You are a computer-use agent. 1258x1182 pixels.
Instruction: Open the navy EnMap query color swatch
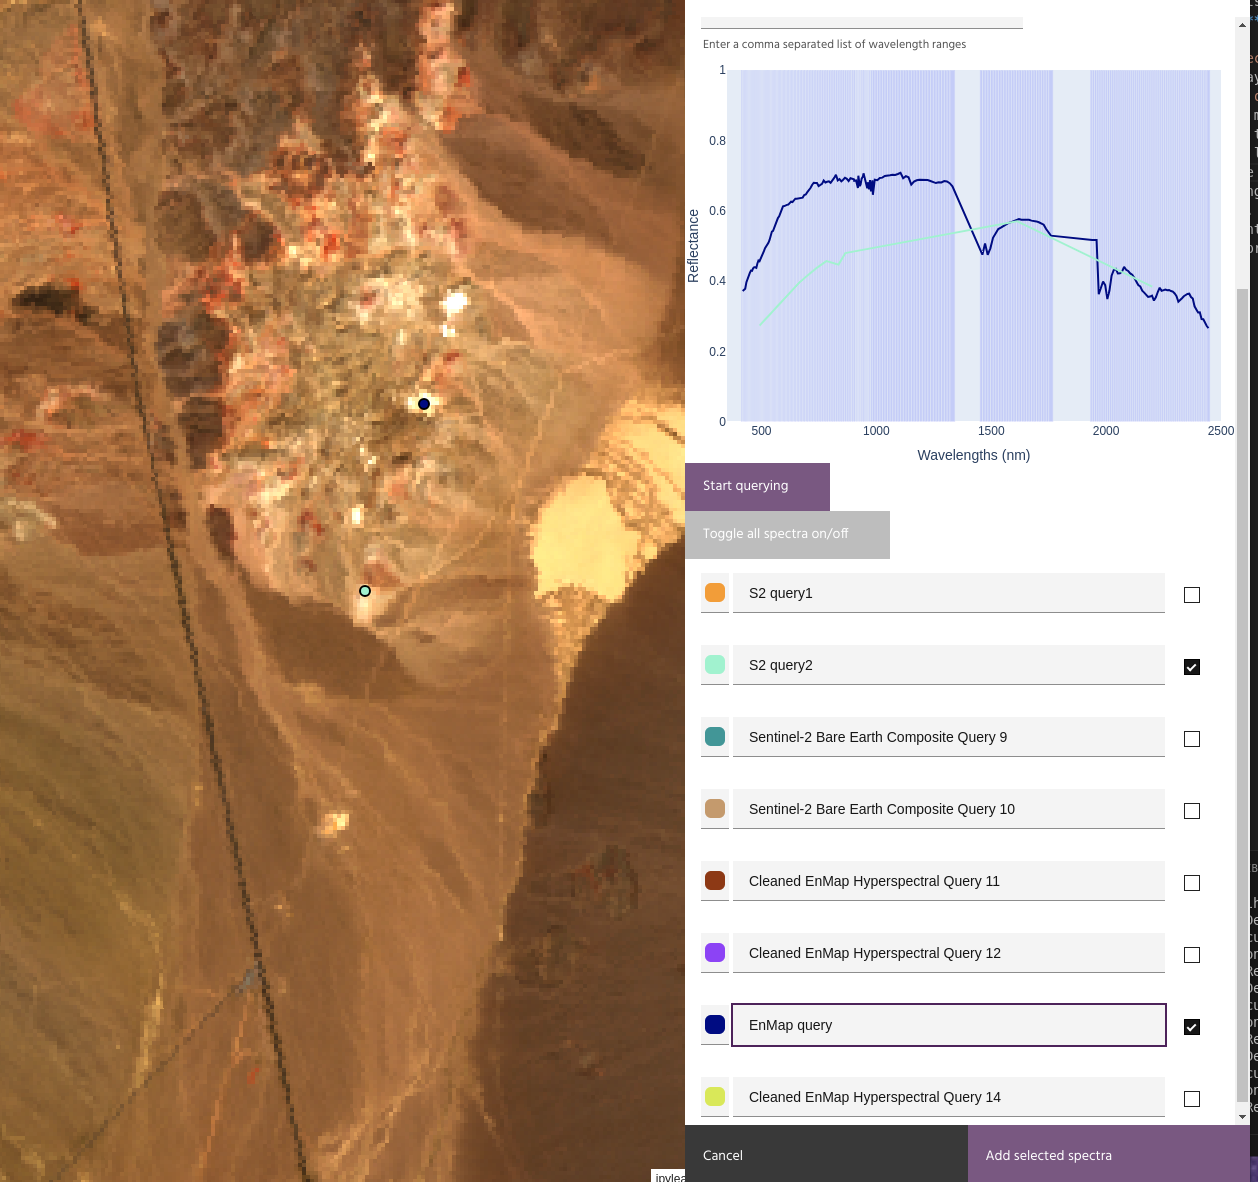tap(715, 1025)
